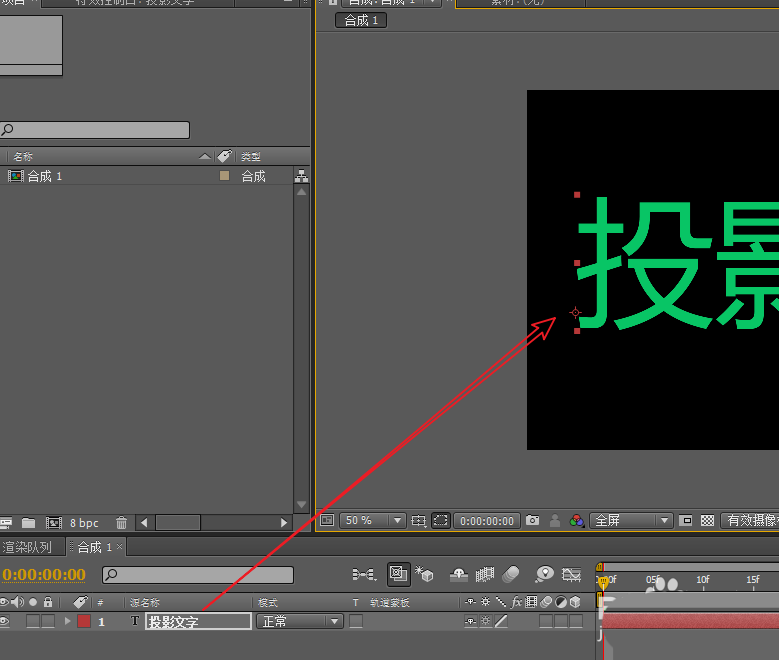The image size is (779, 660).
Task: Create a new folder in Project panel
Action: coord(29,523)
